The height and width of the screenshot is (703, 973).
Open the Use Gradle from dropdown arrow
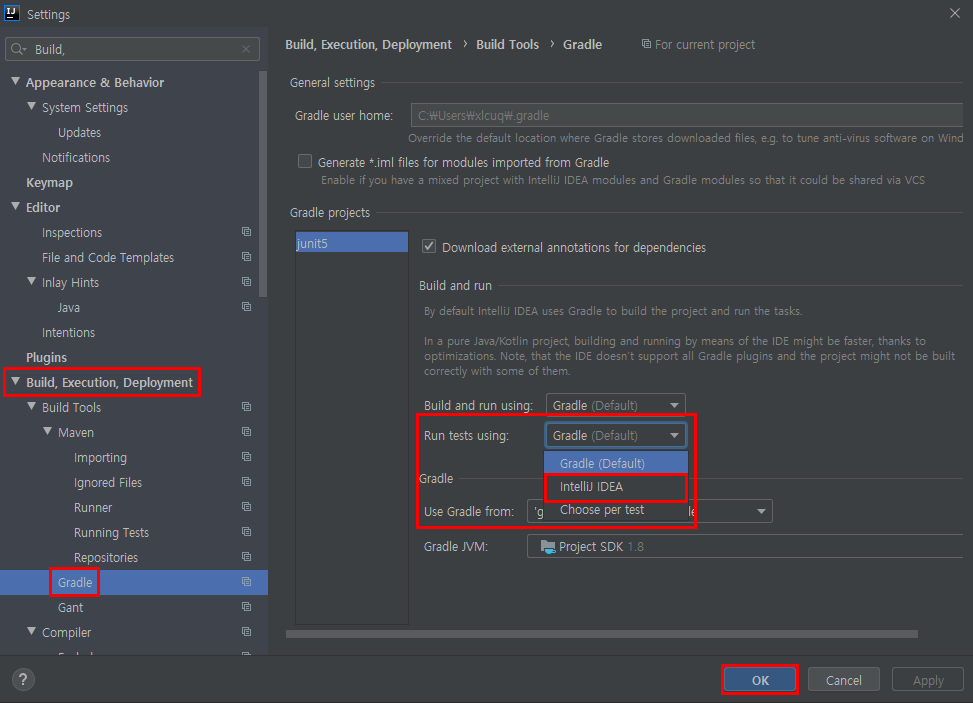(761, 511)
